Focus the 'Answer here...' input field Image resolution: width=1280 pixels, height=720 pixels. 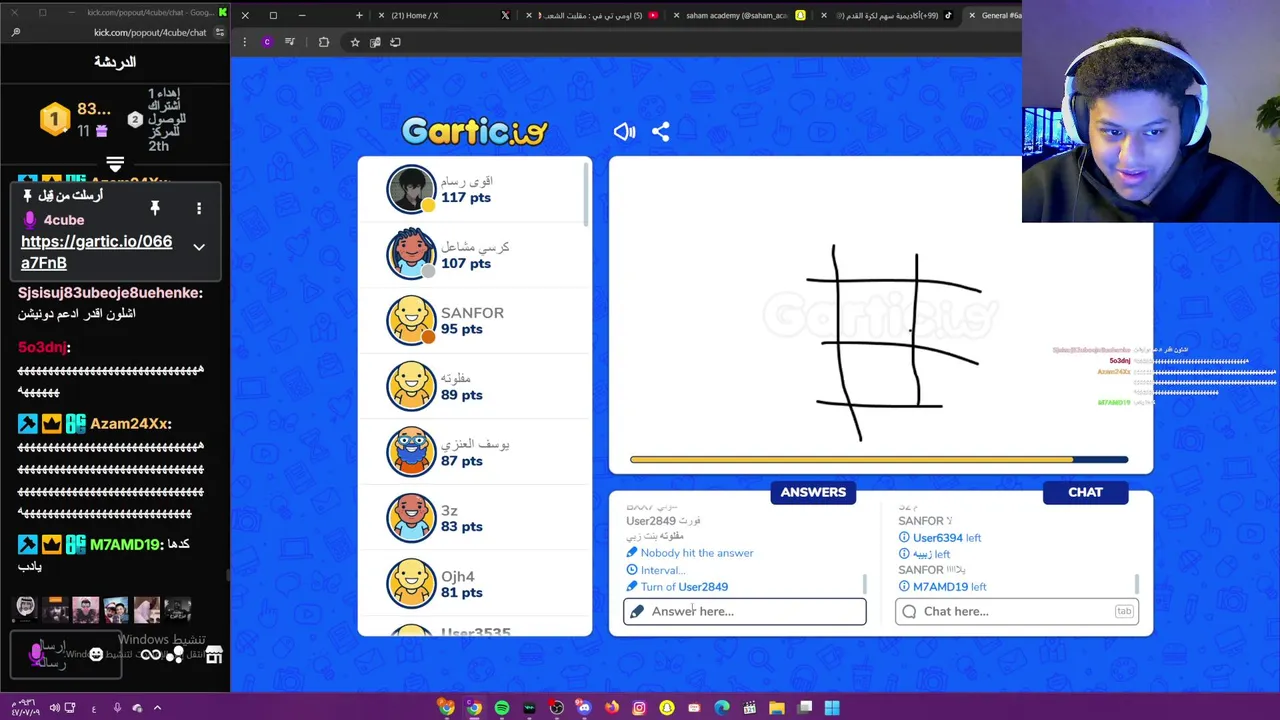(x=745, y=611)
